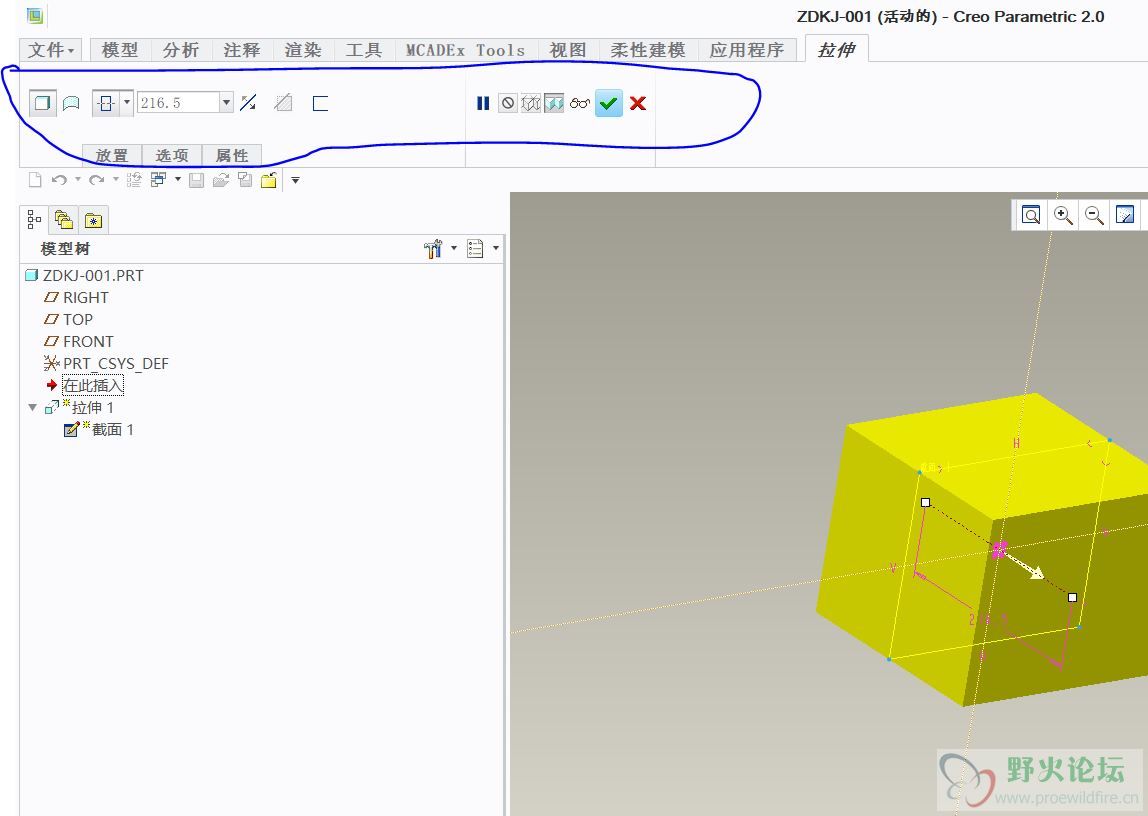Image resolution: width=1148 pixels, height=816 pixels.
Task: Click the symmetric depth type icon
Action: (106, 103)
